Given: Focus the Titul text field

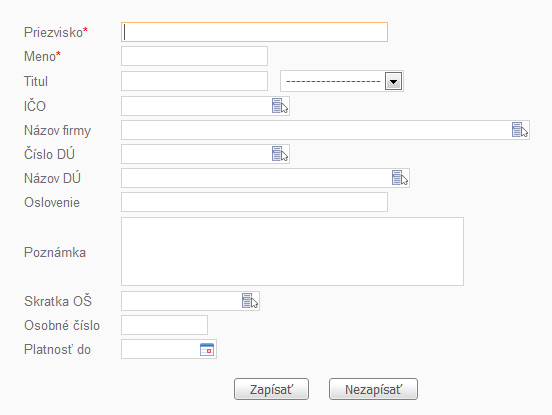Looking at the screenshot, I should pyautogui.click(x=194, y=81).
